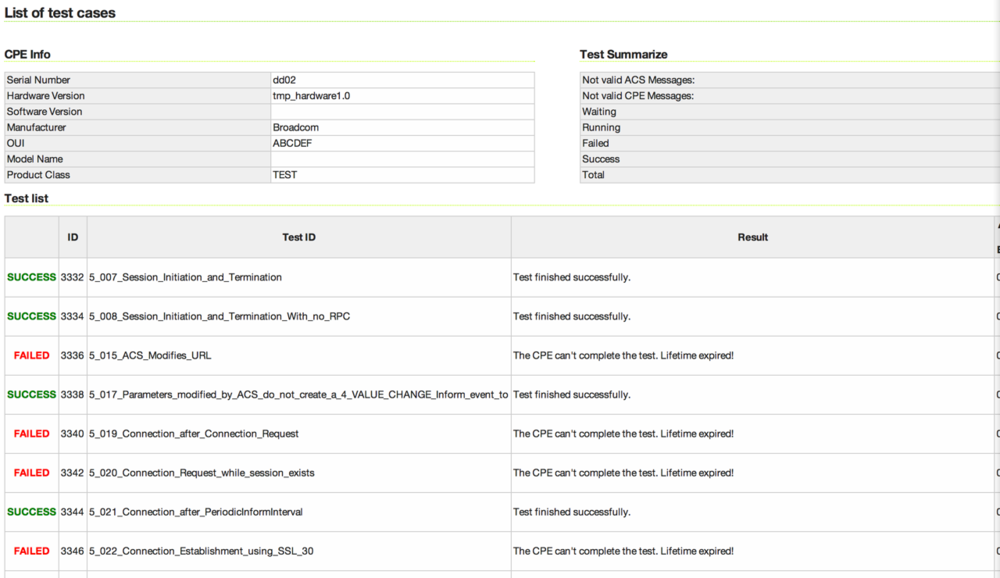Viewport: 1000px width, 578px height.
Task: Click the Success summary row
Action: (x=790, y=159)
